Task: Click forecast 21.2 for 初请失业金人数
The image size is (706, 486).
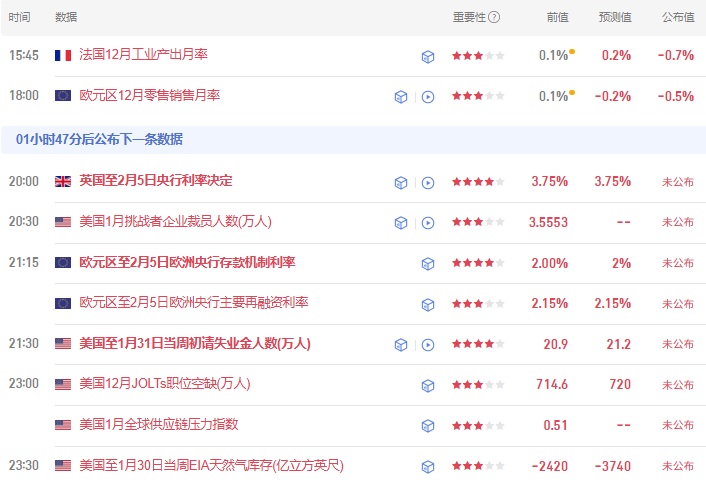Action: pyautogui.click(x=619, y=345)
